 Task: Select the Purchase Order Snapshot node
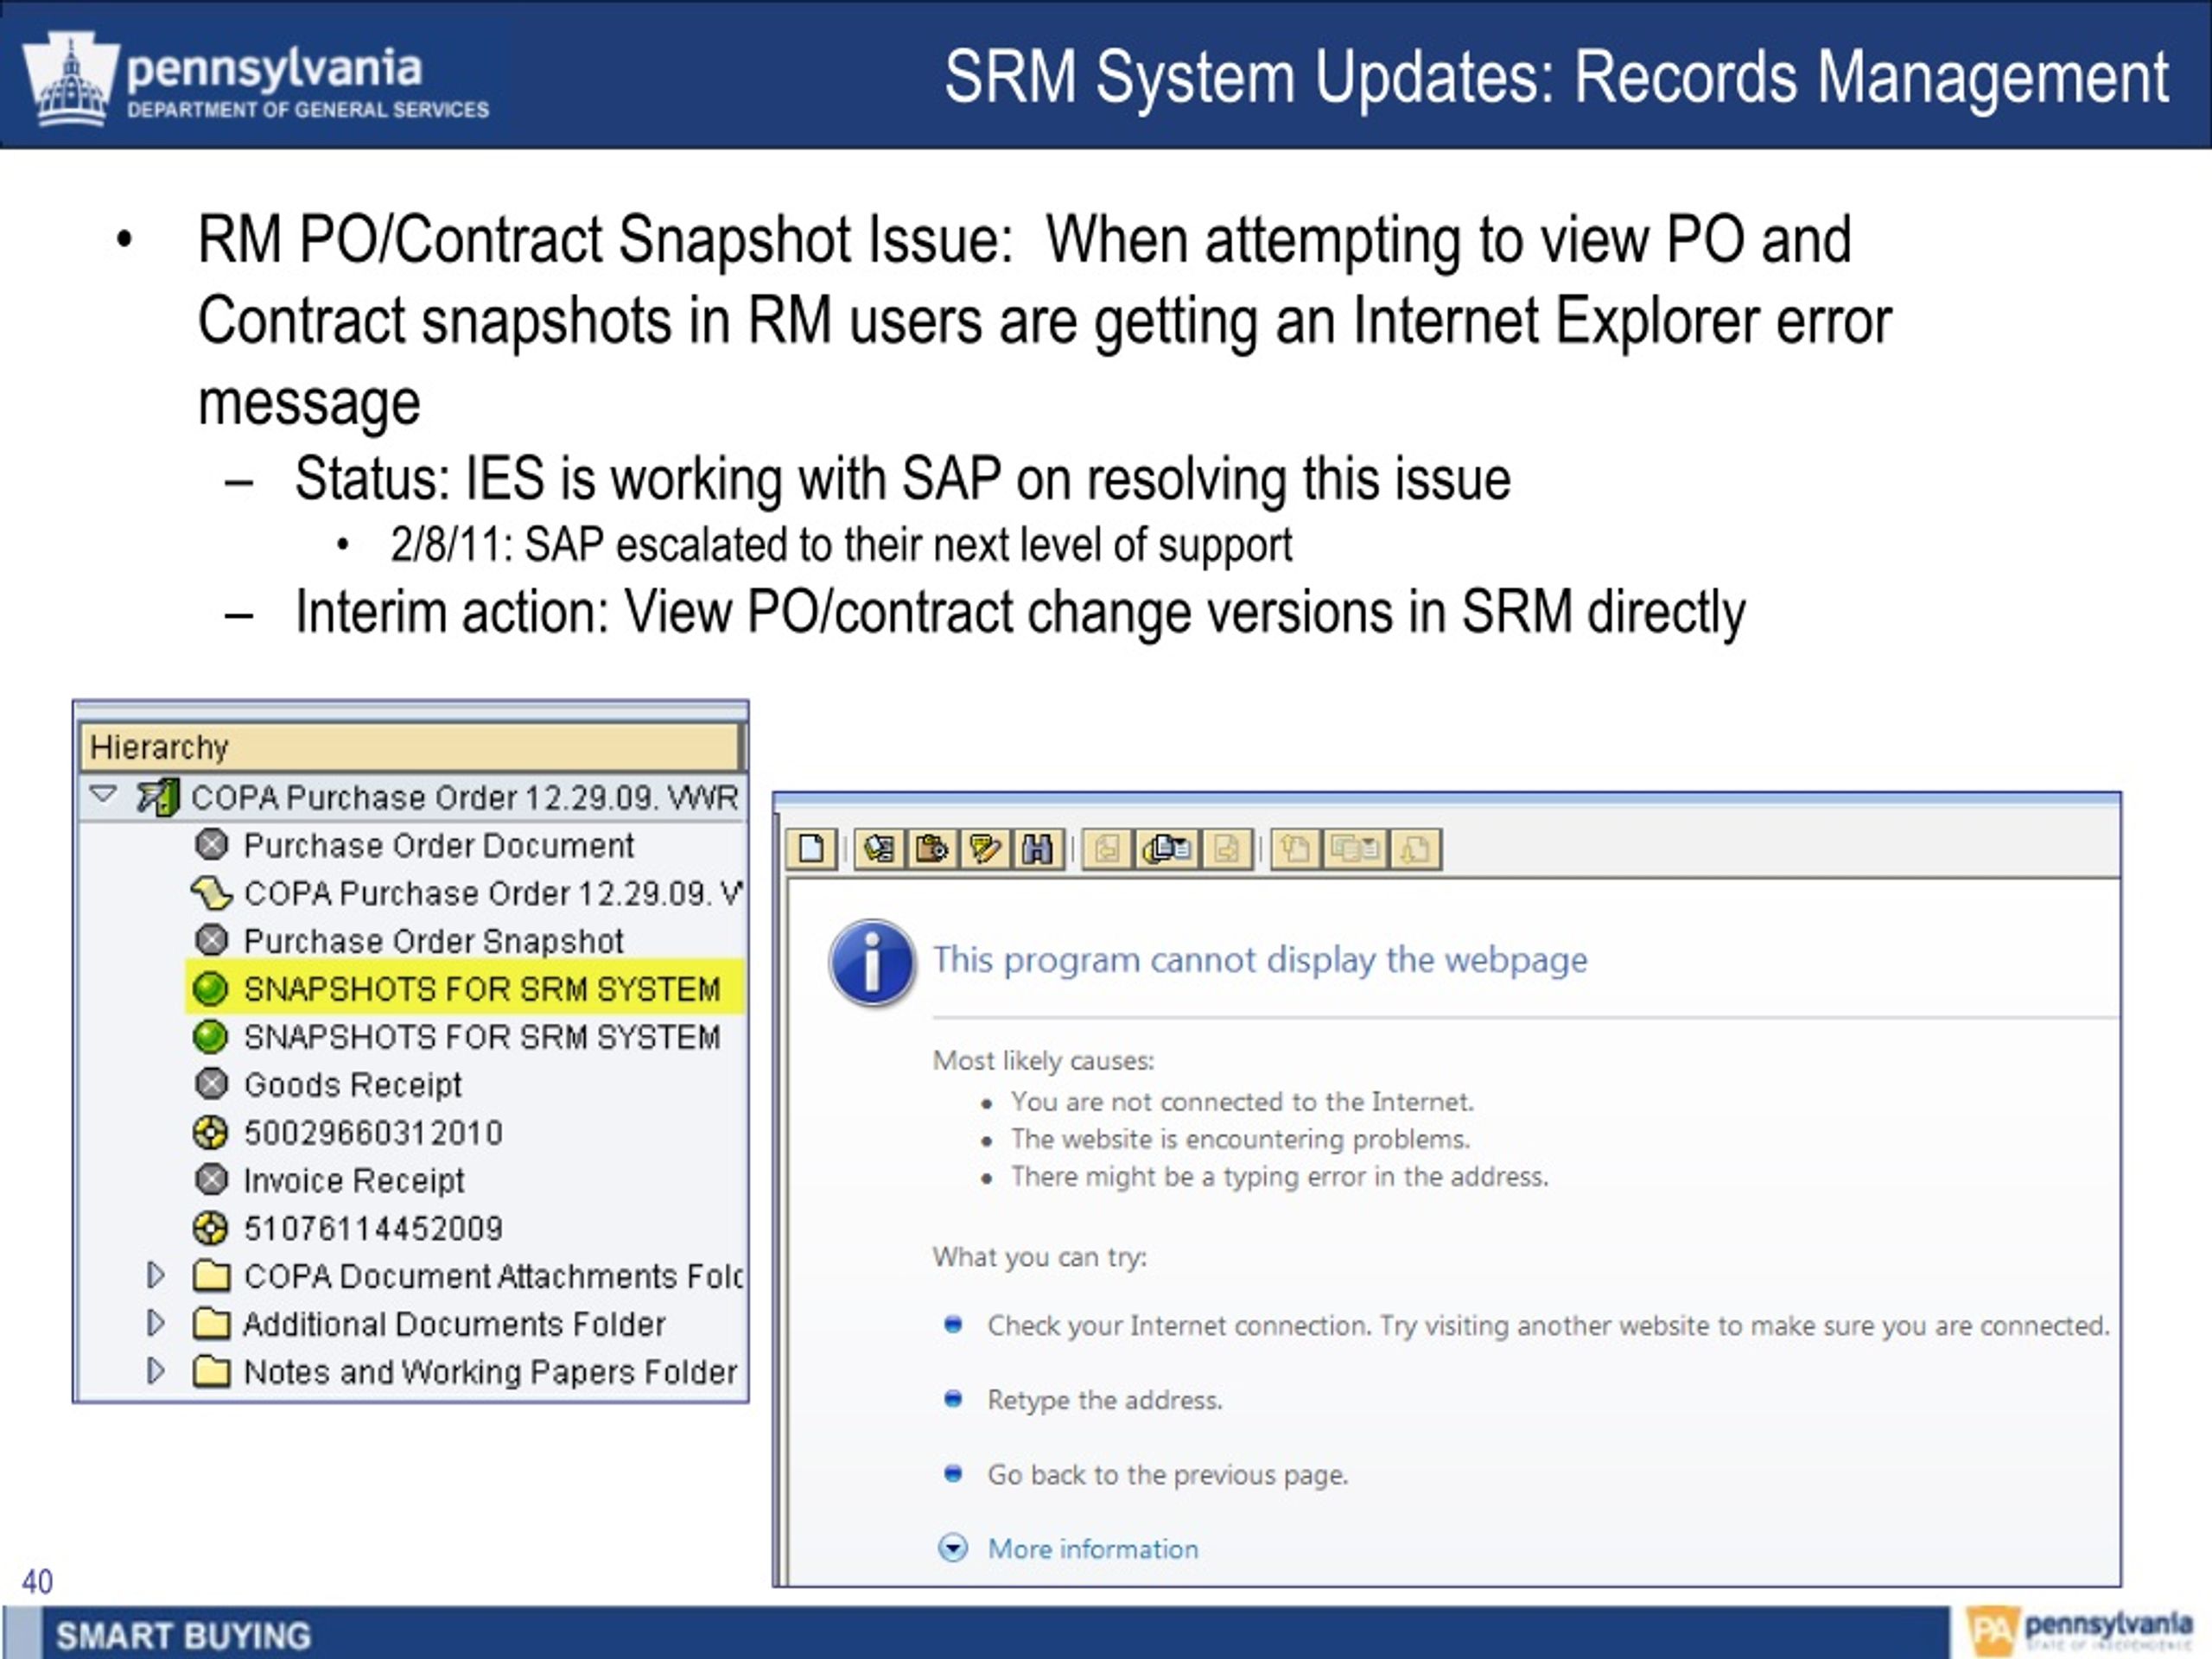coord(433,941)
